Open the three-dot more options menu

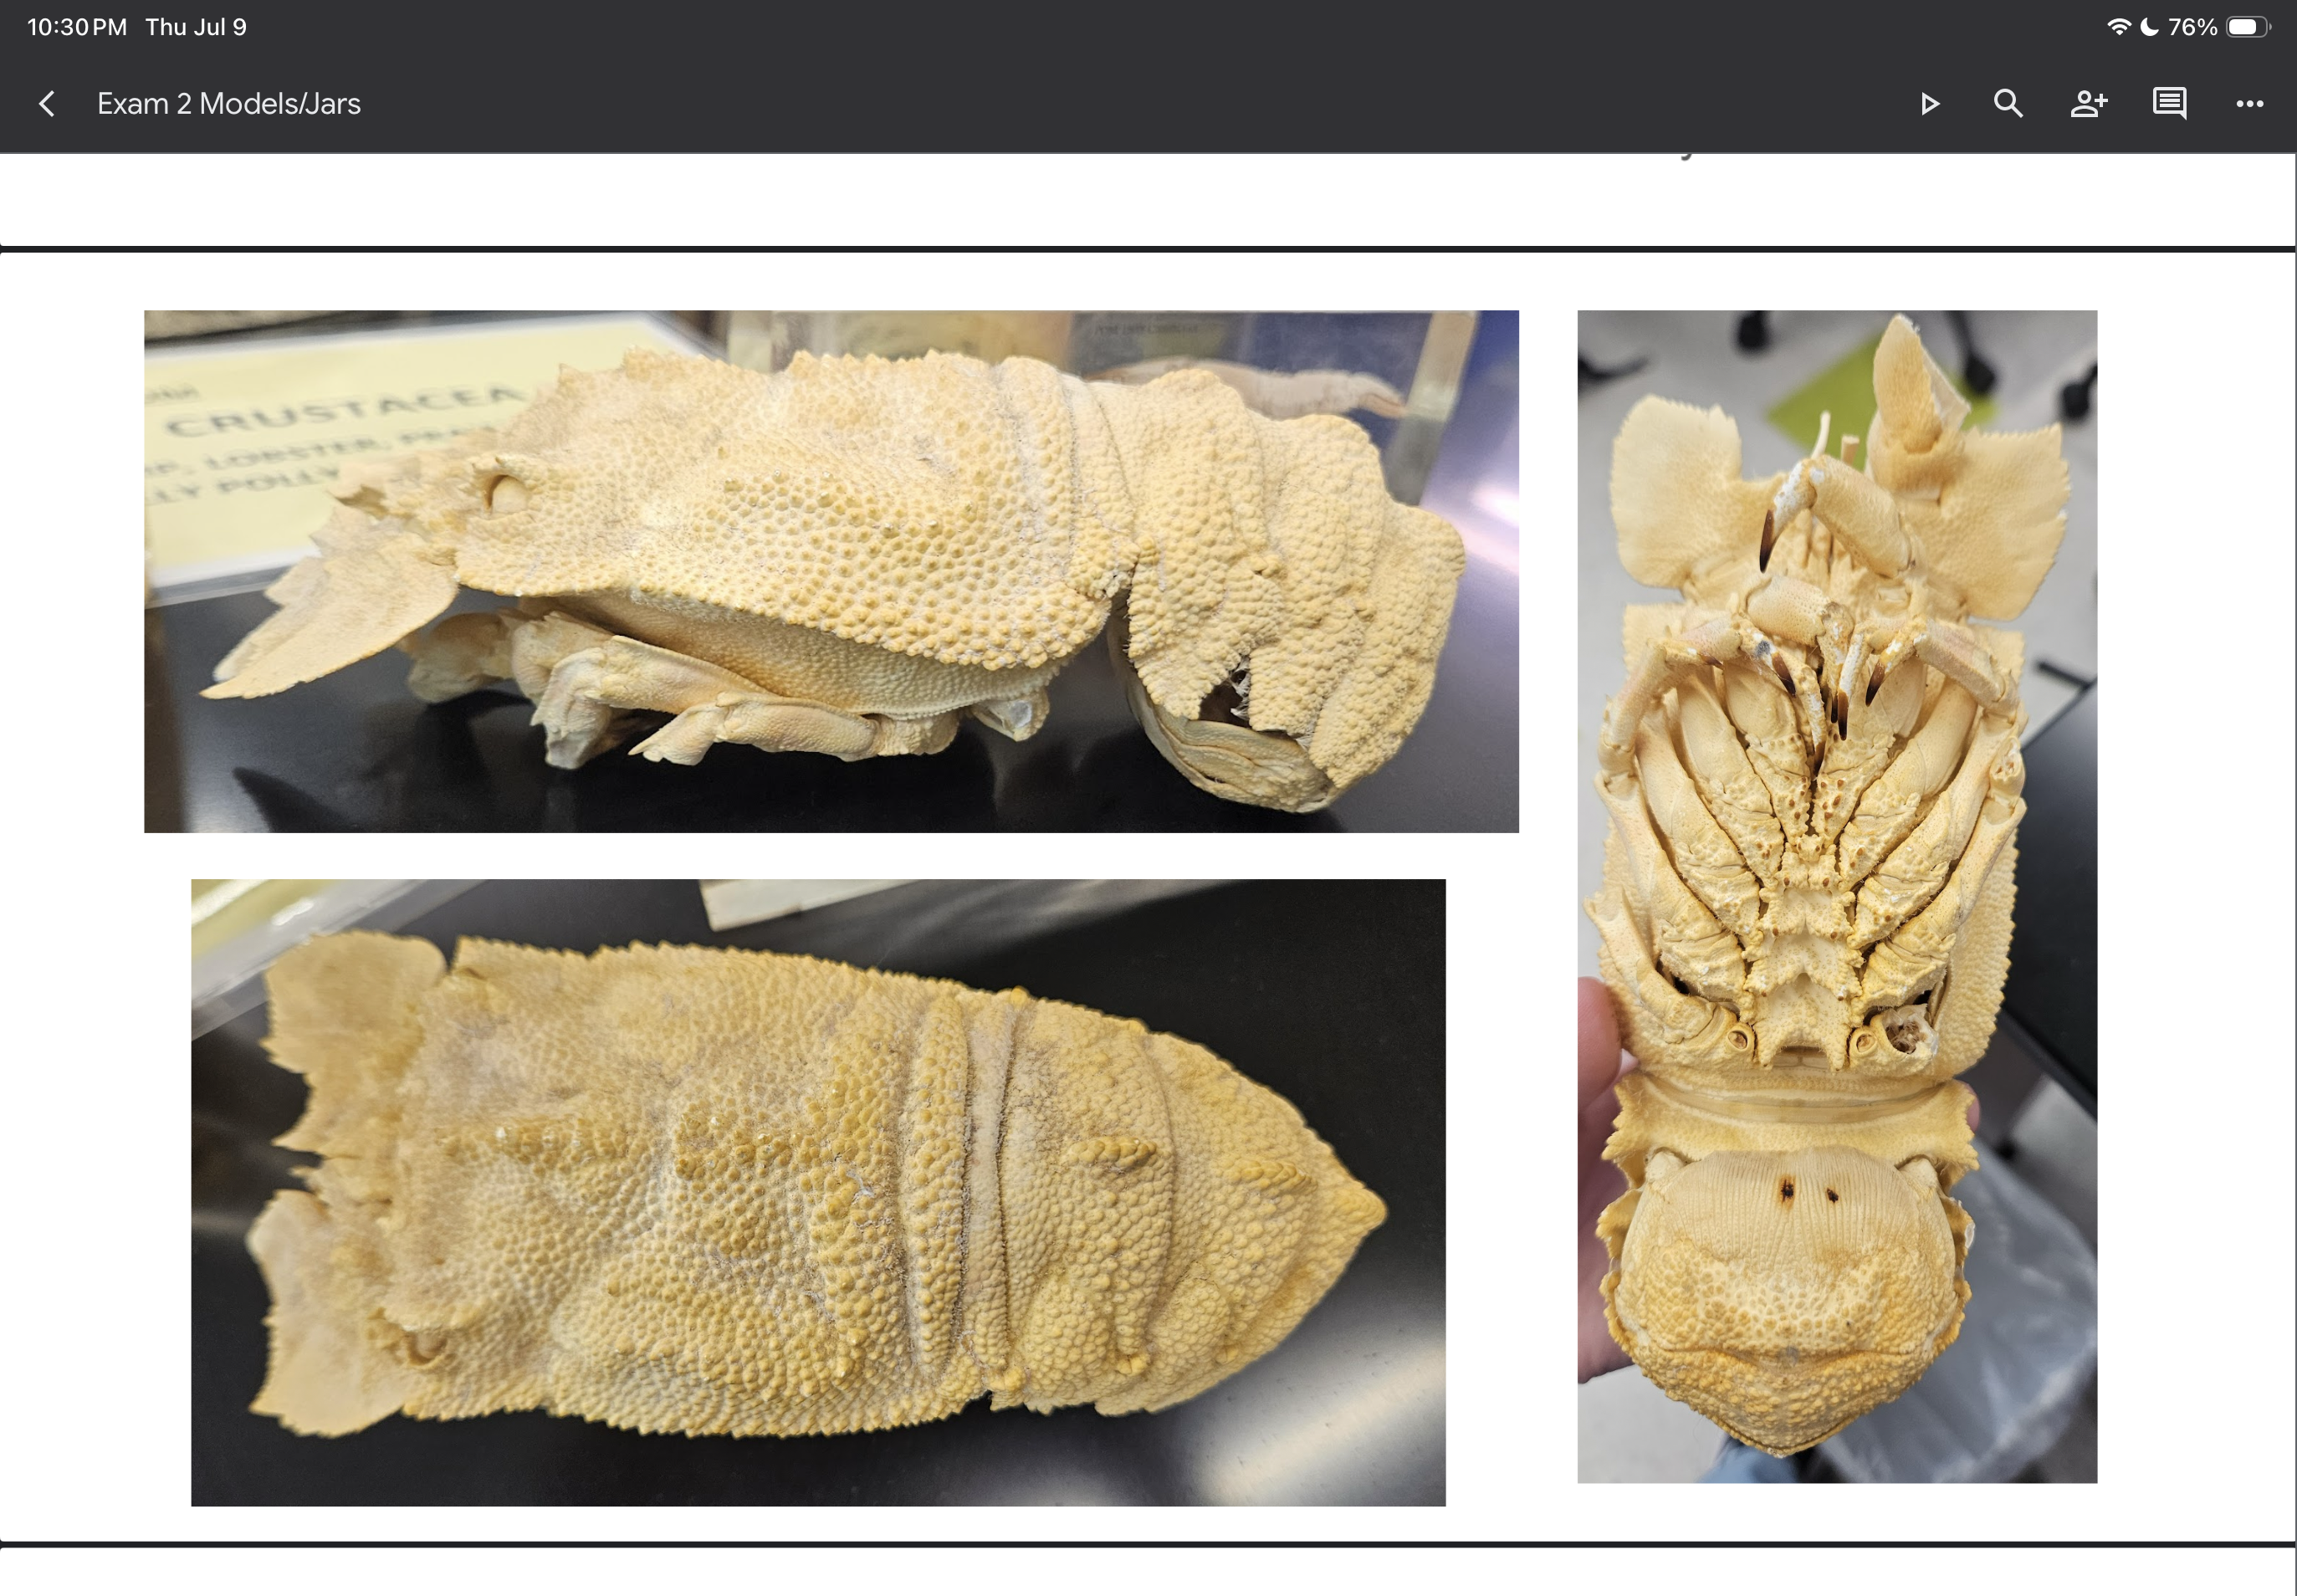(x=2250, y=104)
